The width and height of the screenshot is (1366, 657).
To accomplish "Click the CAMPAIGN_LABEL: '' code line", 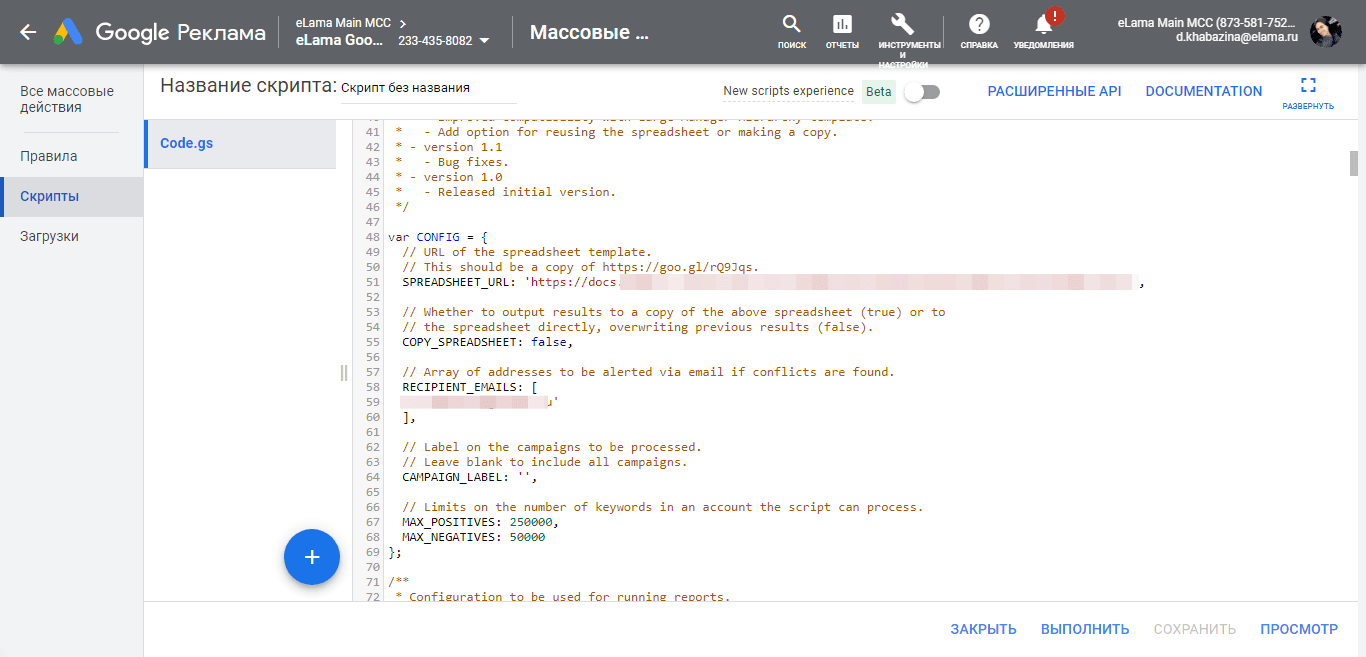I will point(470,477).
